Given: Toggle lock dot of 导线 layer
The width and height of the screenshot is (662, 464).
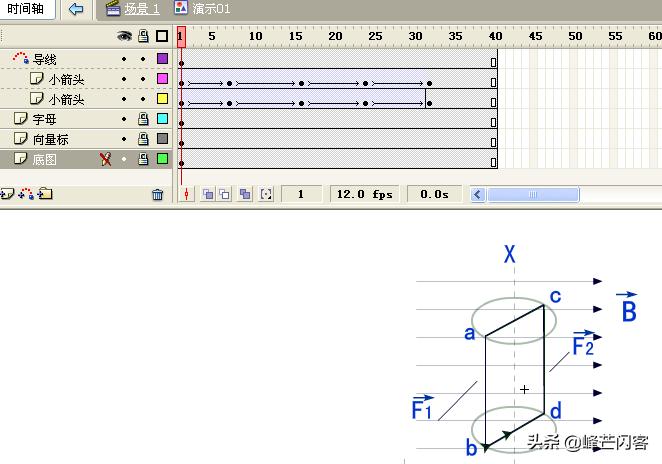Looking at the screenshot, I should (x=143, y=59).
